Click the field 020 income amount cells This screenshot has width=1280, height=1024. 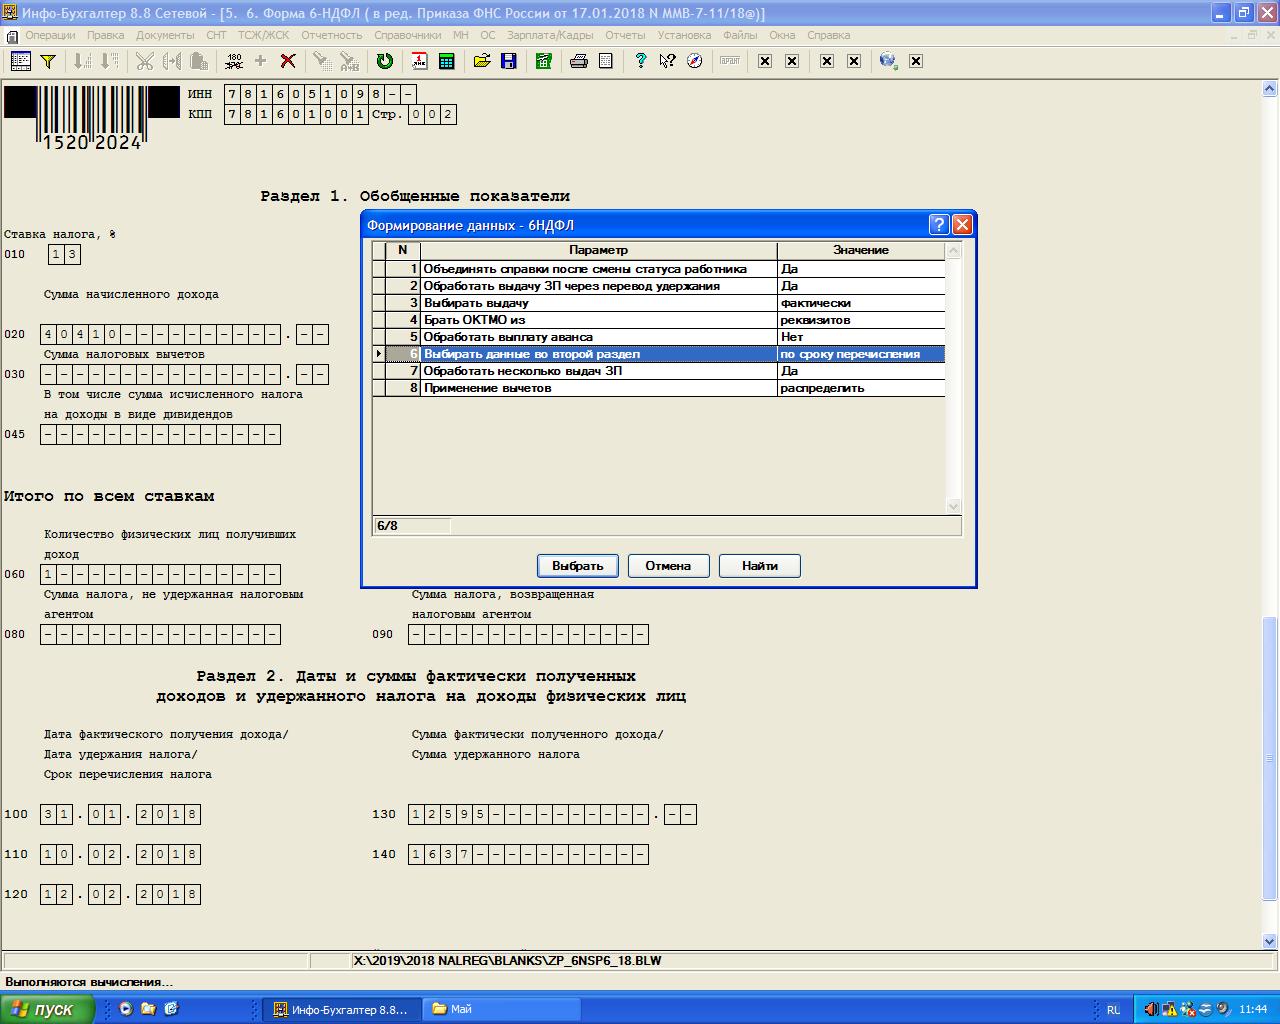(184, 335)
